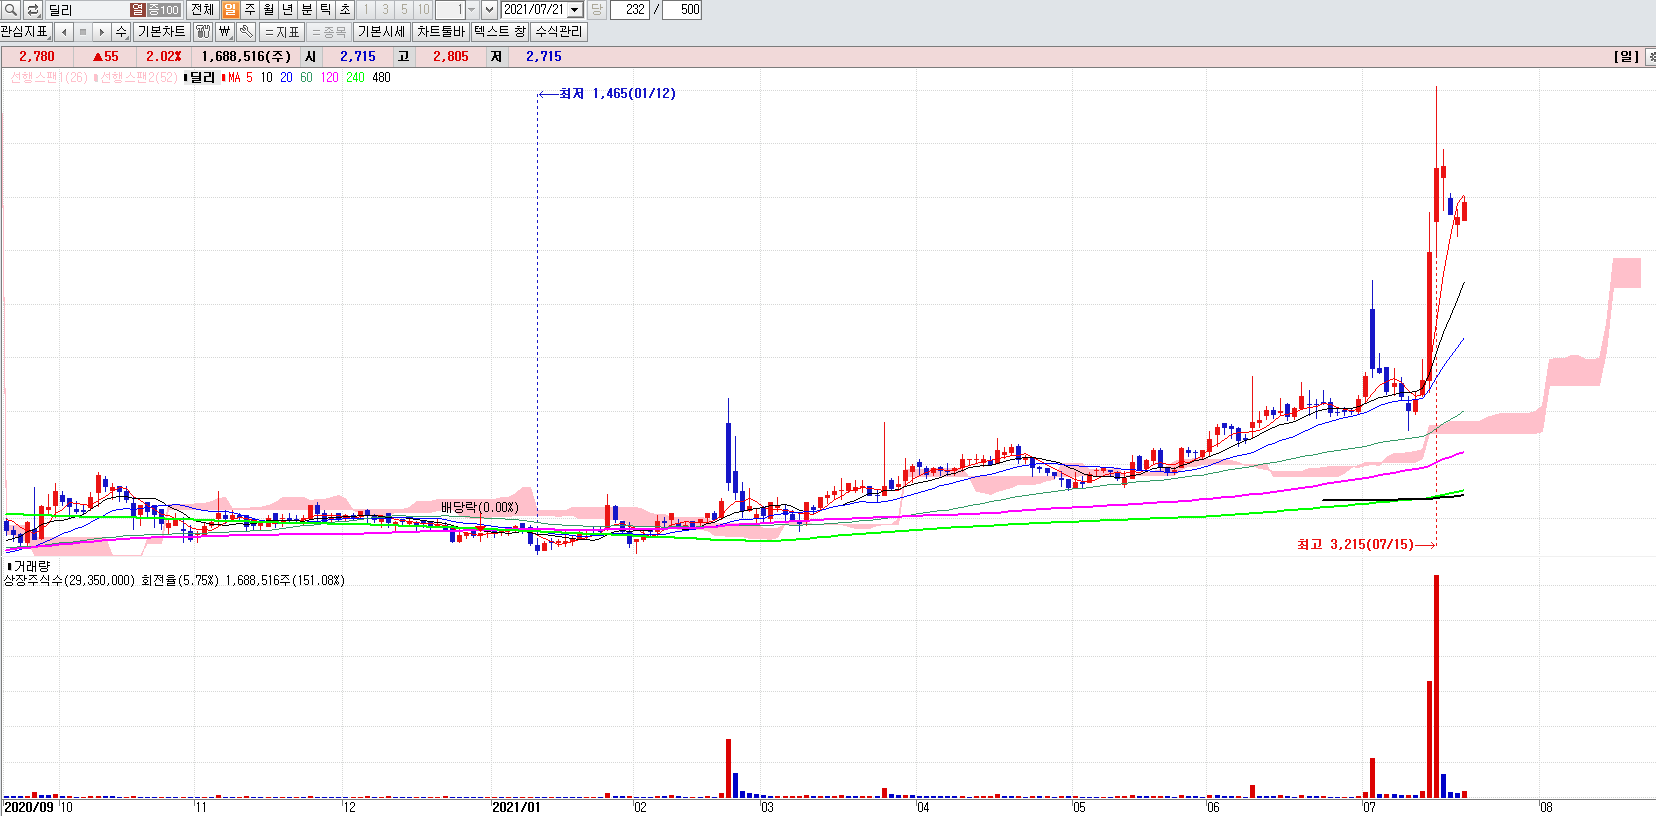Click the 수 button
The width and height of the screenshot is (1656, 816).
coord(121,32)
